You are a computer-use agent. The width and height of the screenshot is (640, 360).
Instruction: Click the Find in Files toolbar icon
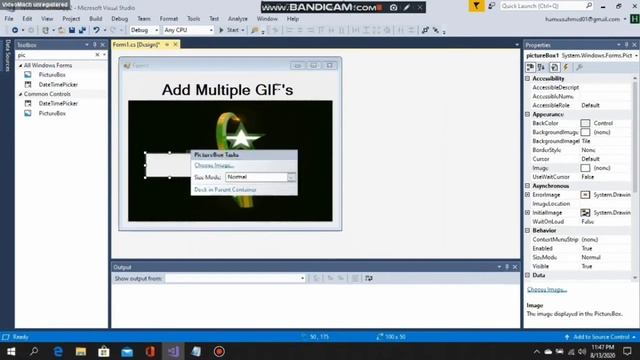point(255,30)
